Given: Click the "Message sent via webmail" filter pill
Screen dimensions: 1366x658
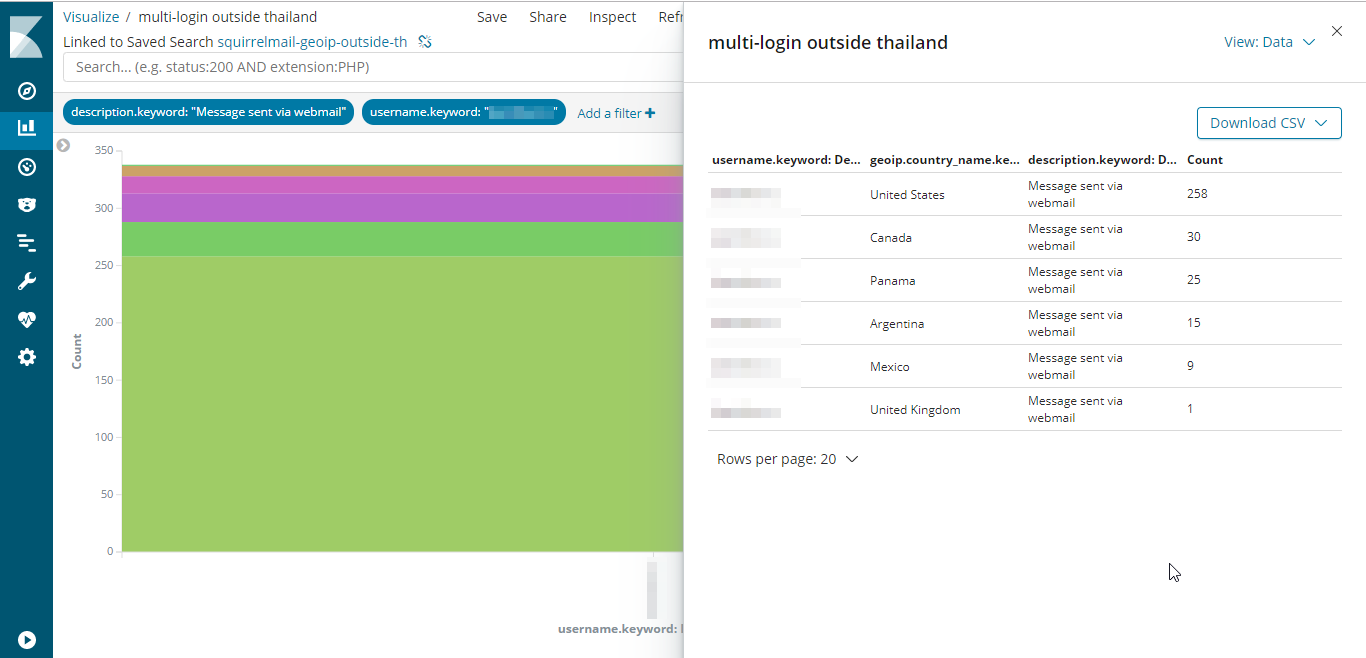Looking at the screenshot, I should pyautogui.click(x=208, y=112).
